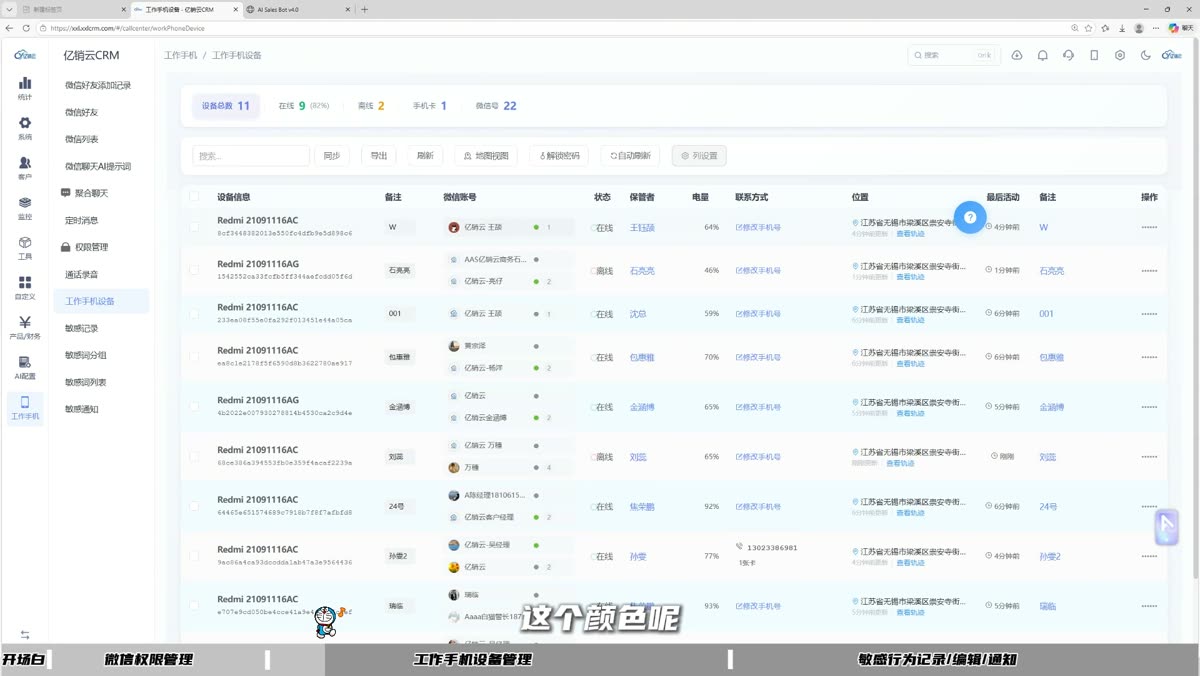Check the row checkbox for 24号 device
The width and height of the screenshot is (1200, 676).
(x=194, y=506)
